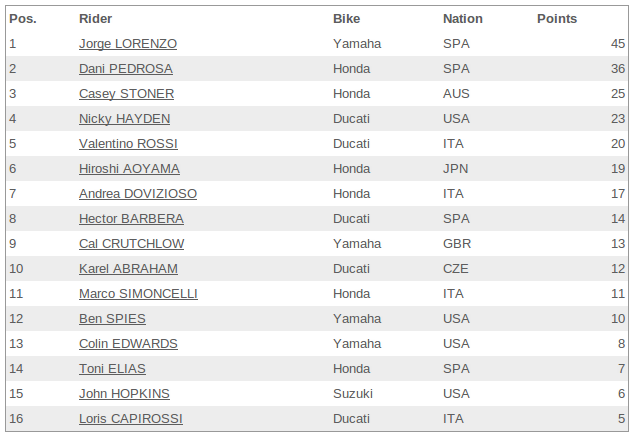Open Jorge LORENZO rider link
The height and width of the screenshot is (437, 633).
point(128,44)
